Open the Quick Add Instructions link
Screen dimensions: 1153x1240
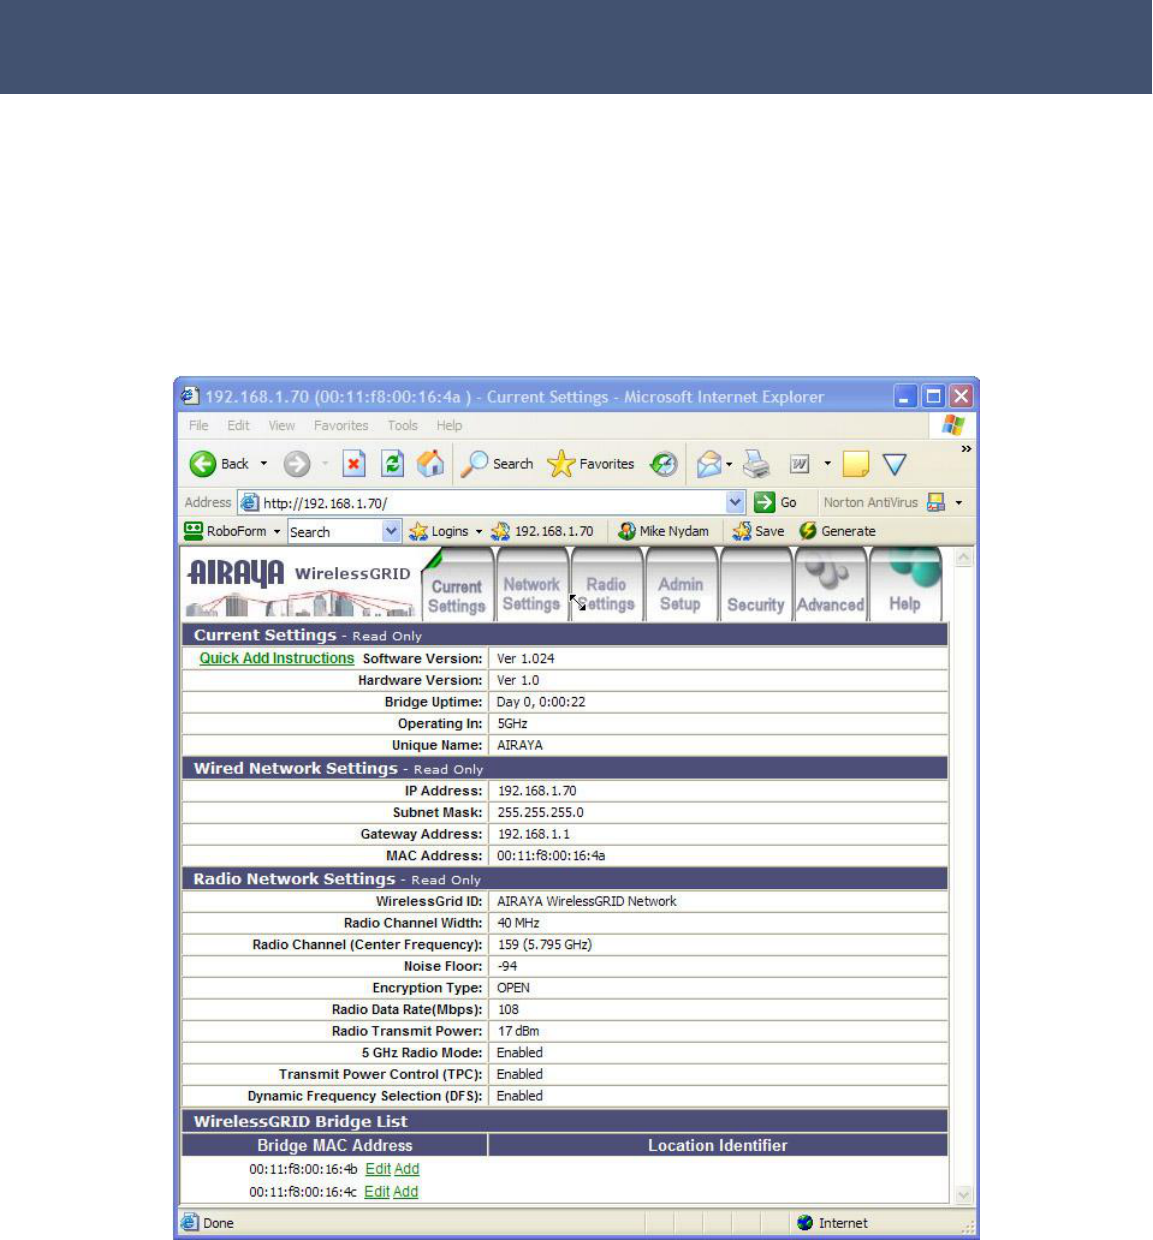pyautogui.click(x=277, y=658)
